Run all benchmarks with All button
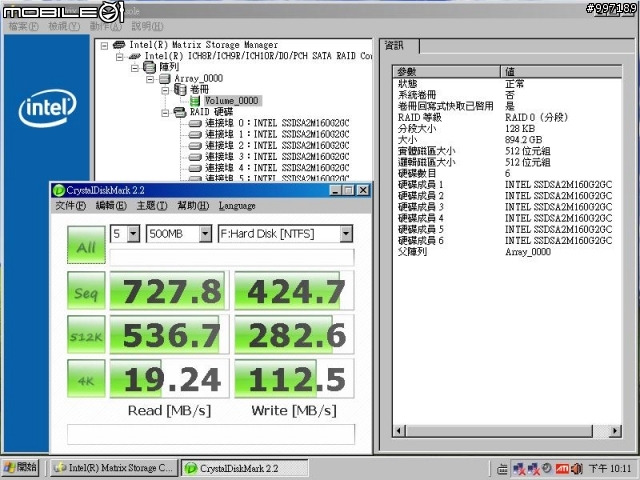 click(x=86, y=245)
